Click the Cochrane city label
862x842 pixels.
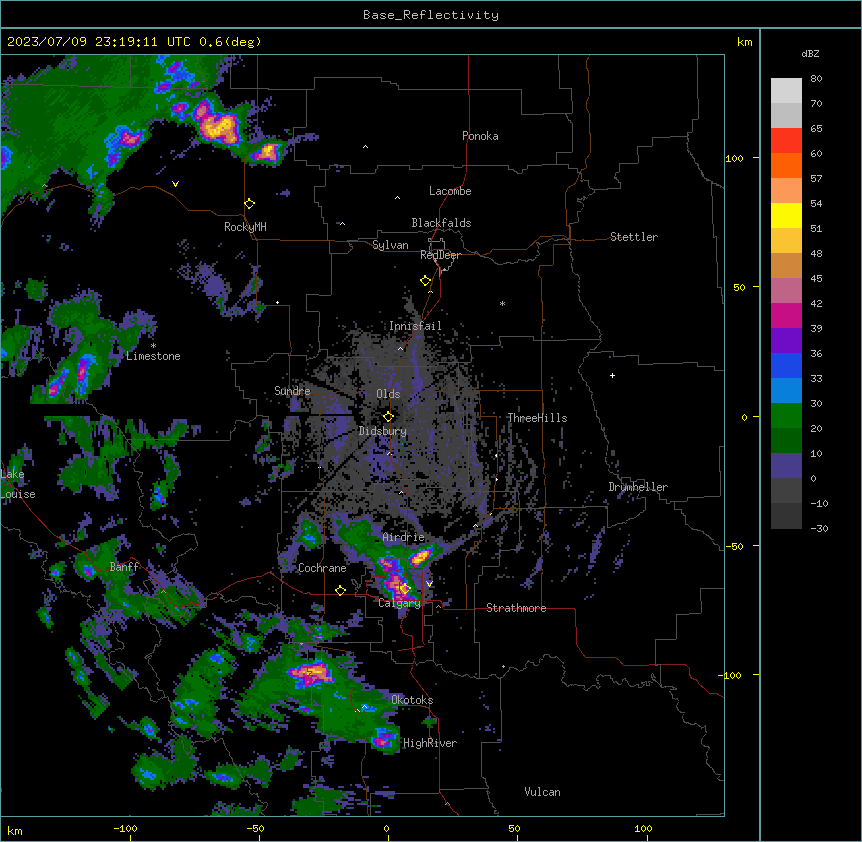(x=322, y=568)
